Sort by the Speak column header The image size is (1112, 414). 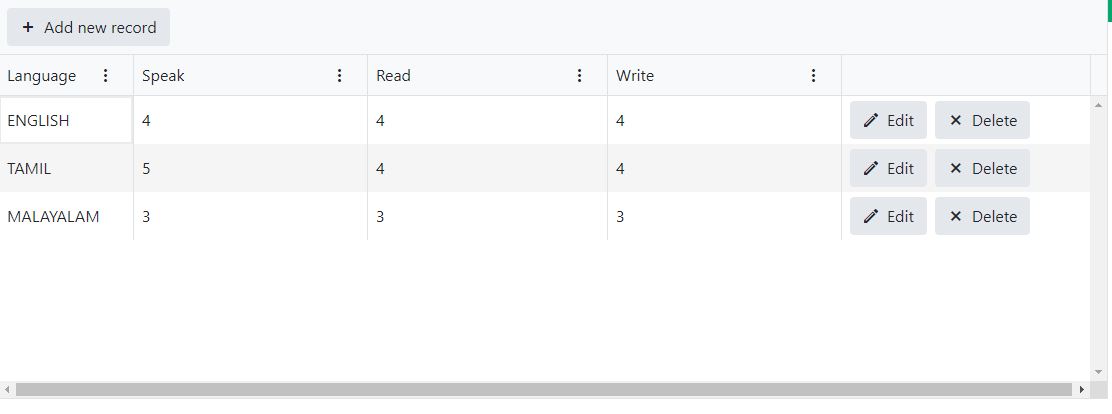pyautogui.click(x=164, y=76)
